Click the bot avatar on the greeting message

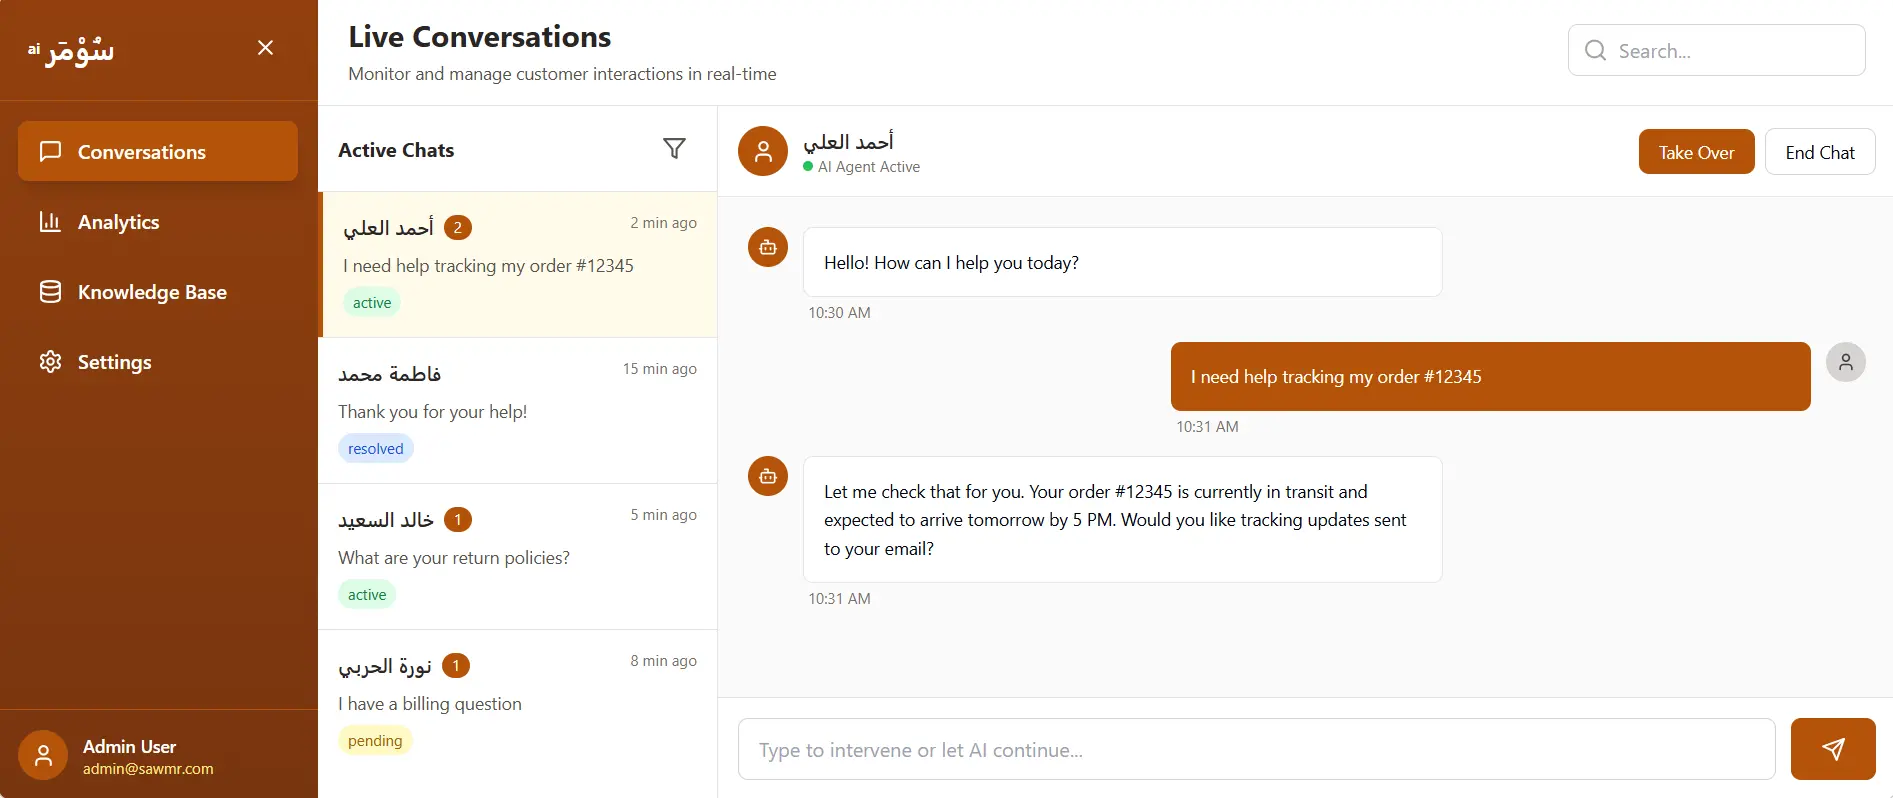767,247
